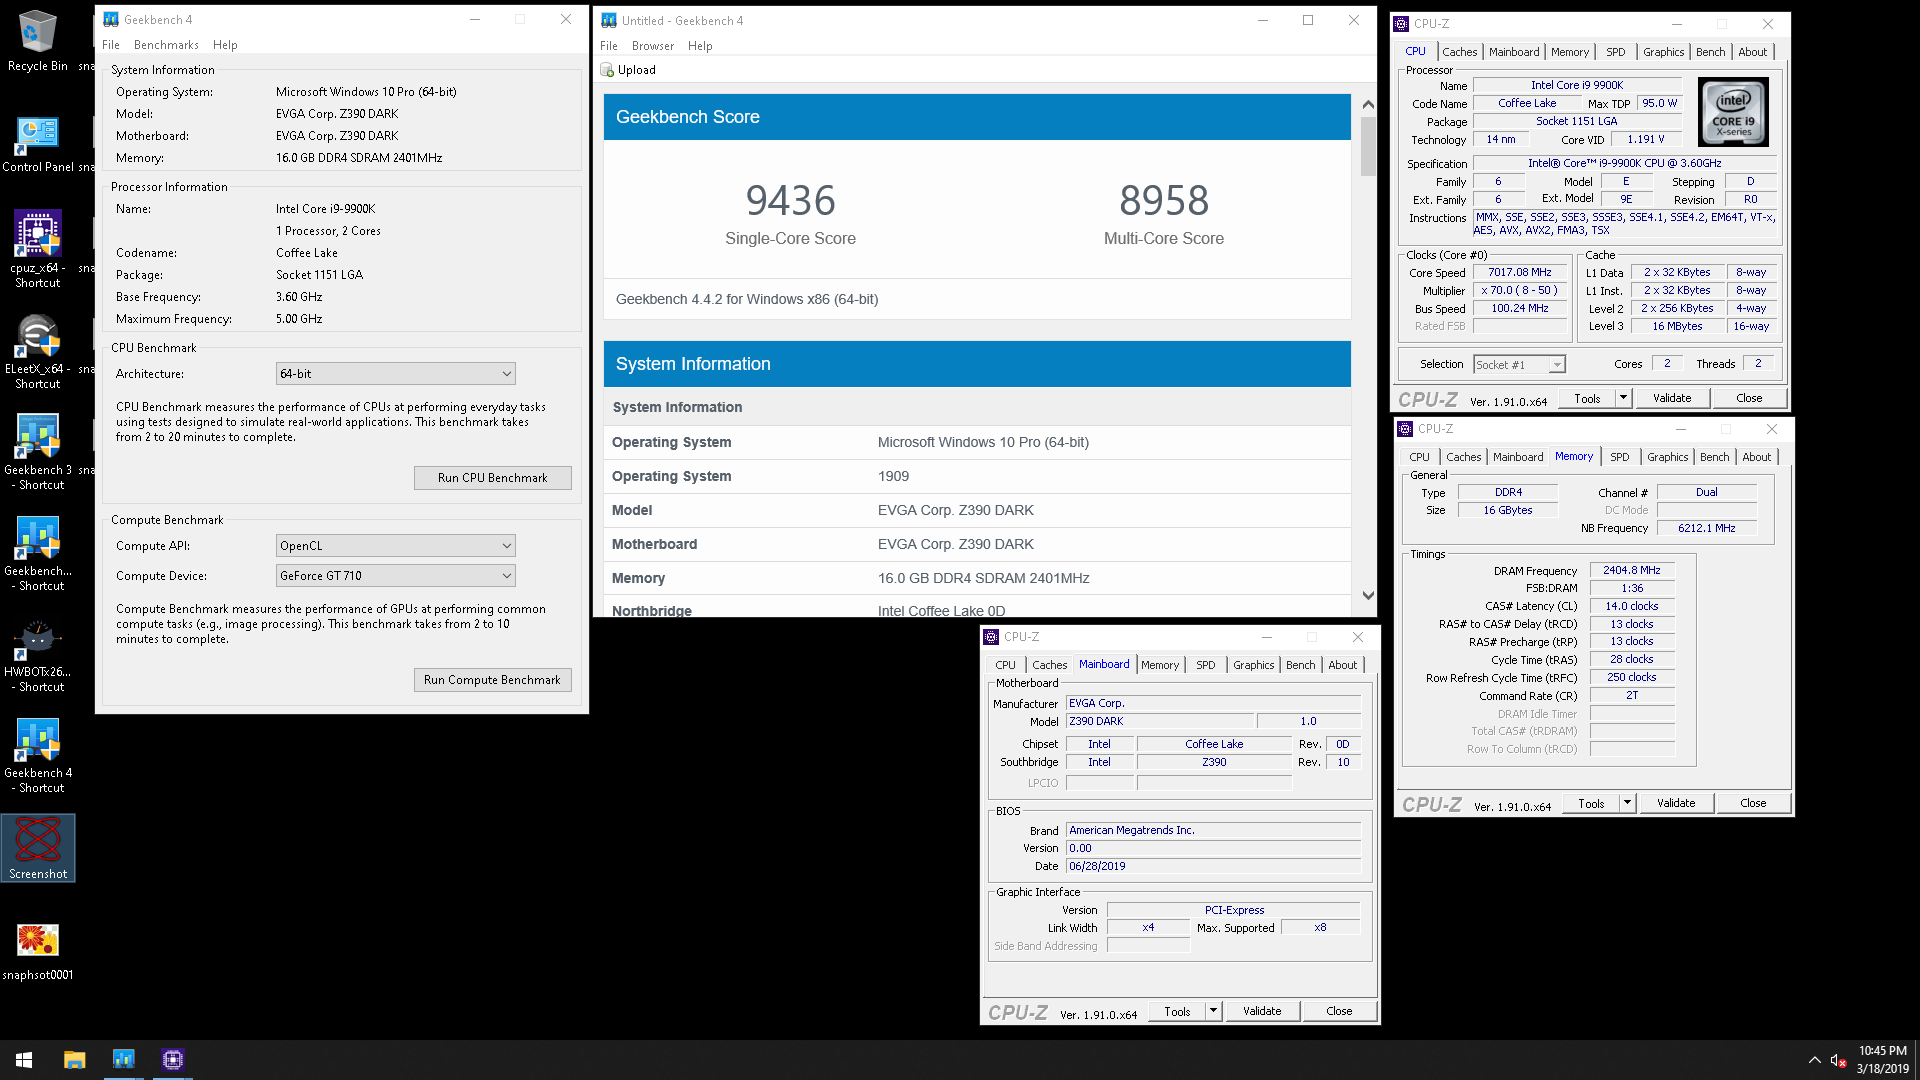Open the Windows Start menu

click(24, 1060)
